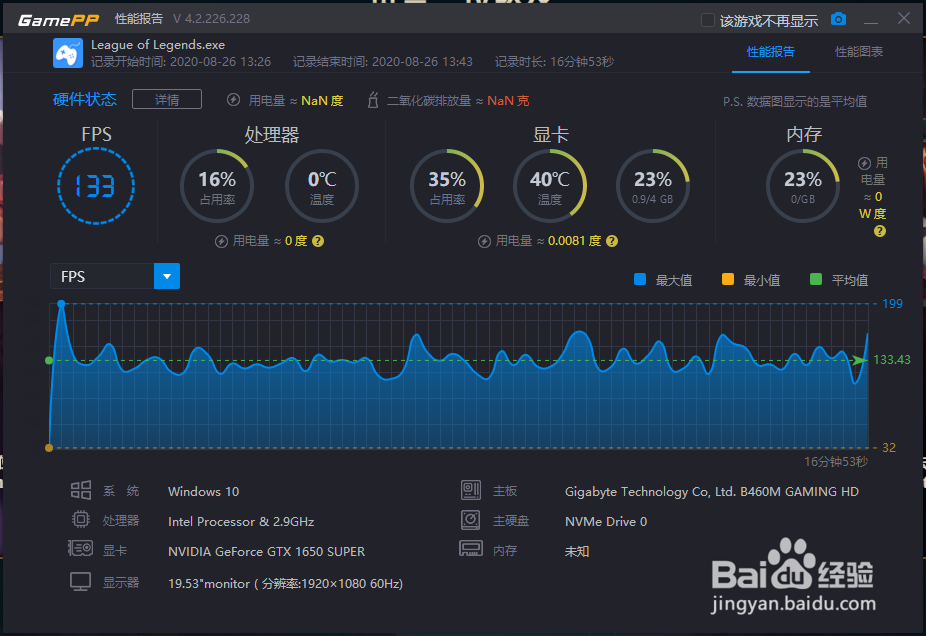
Task: Click the question mark next to processor power usage
Action: click(x=318, y=241)
